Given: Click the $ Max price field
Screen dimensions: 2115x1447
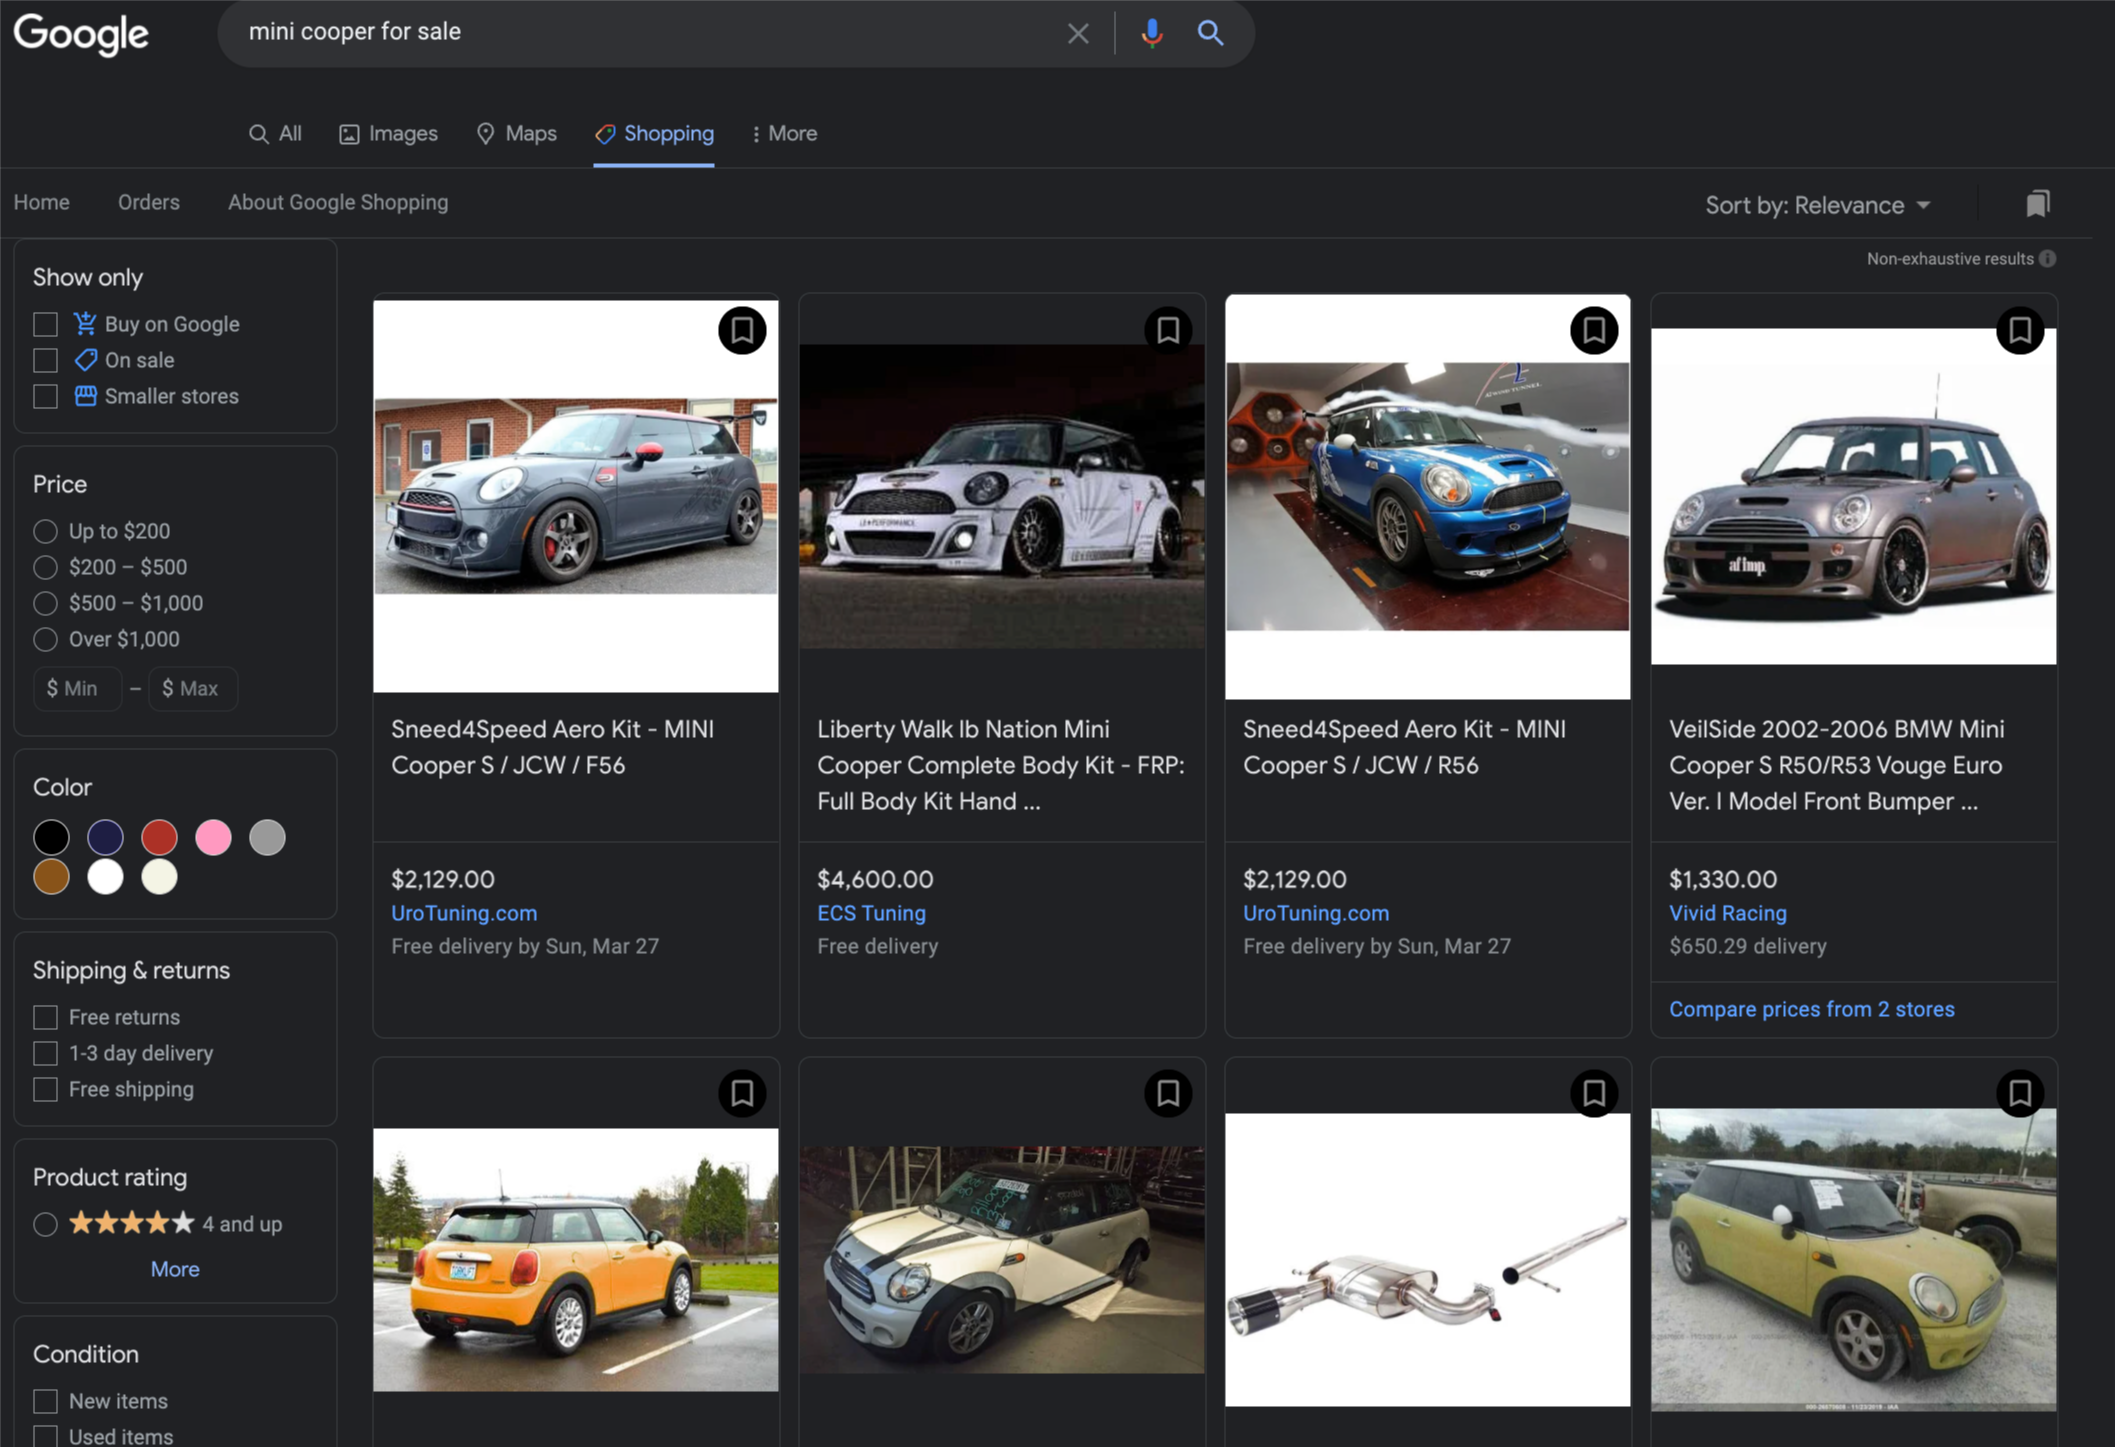Looking at the screenshot, I should point(192,688).
